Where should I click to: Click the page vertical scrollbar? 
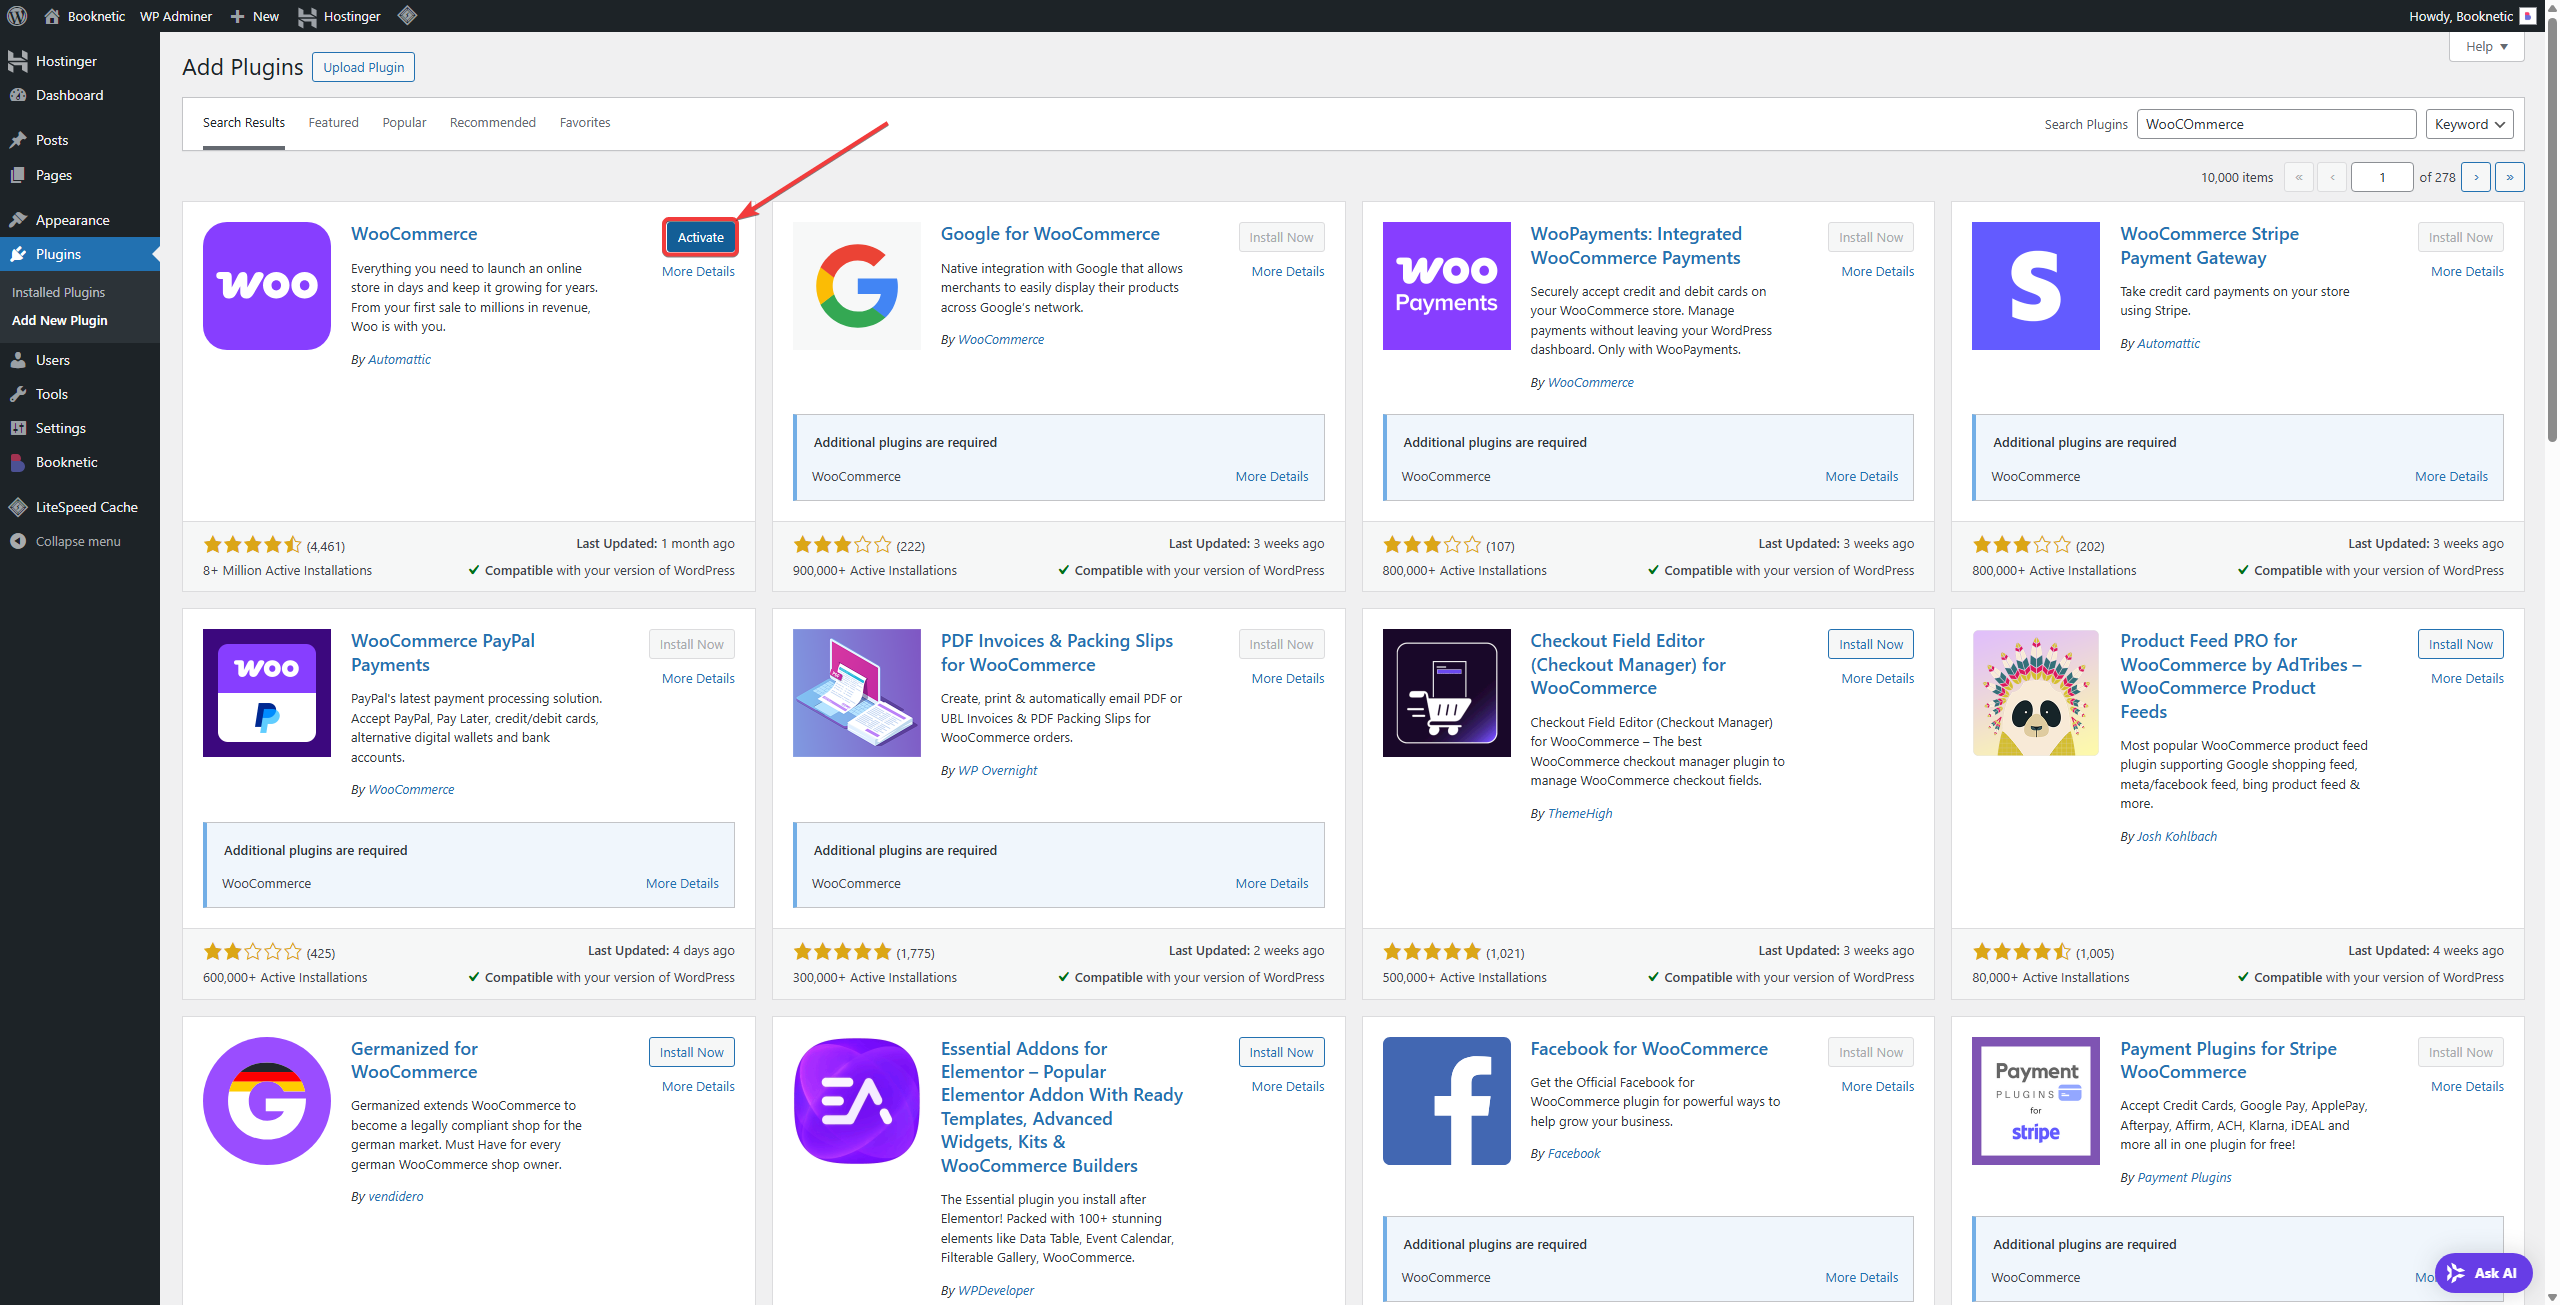(2552, 230)
